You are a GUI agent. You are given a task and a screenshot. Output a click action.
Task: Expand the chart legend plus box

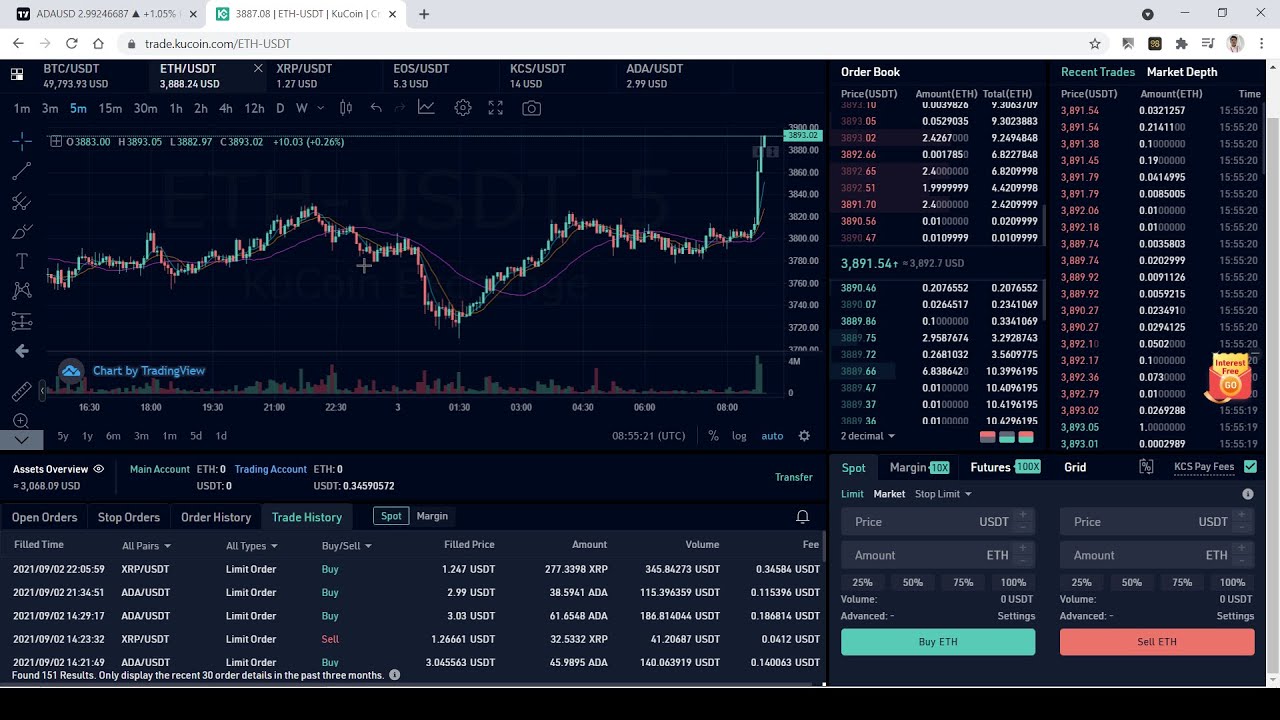coord(56,142)
